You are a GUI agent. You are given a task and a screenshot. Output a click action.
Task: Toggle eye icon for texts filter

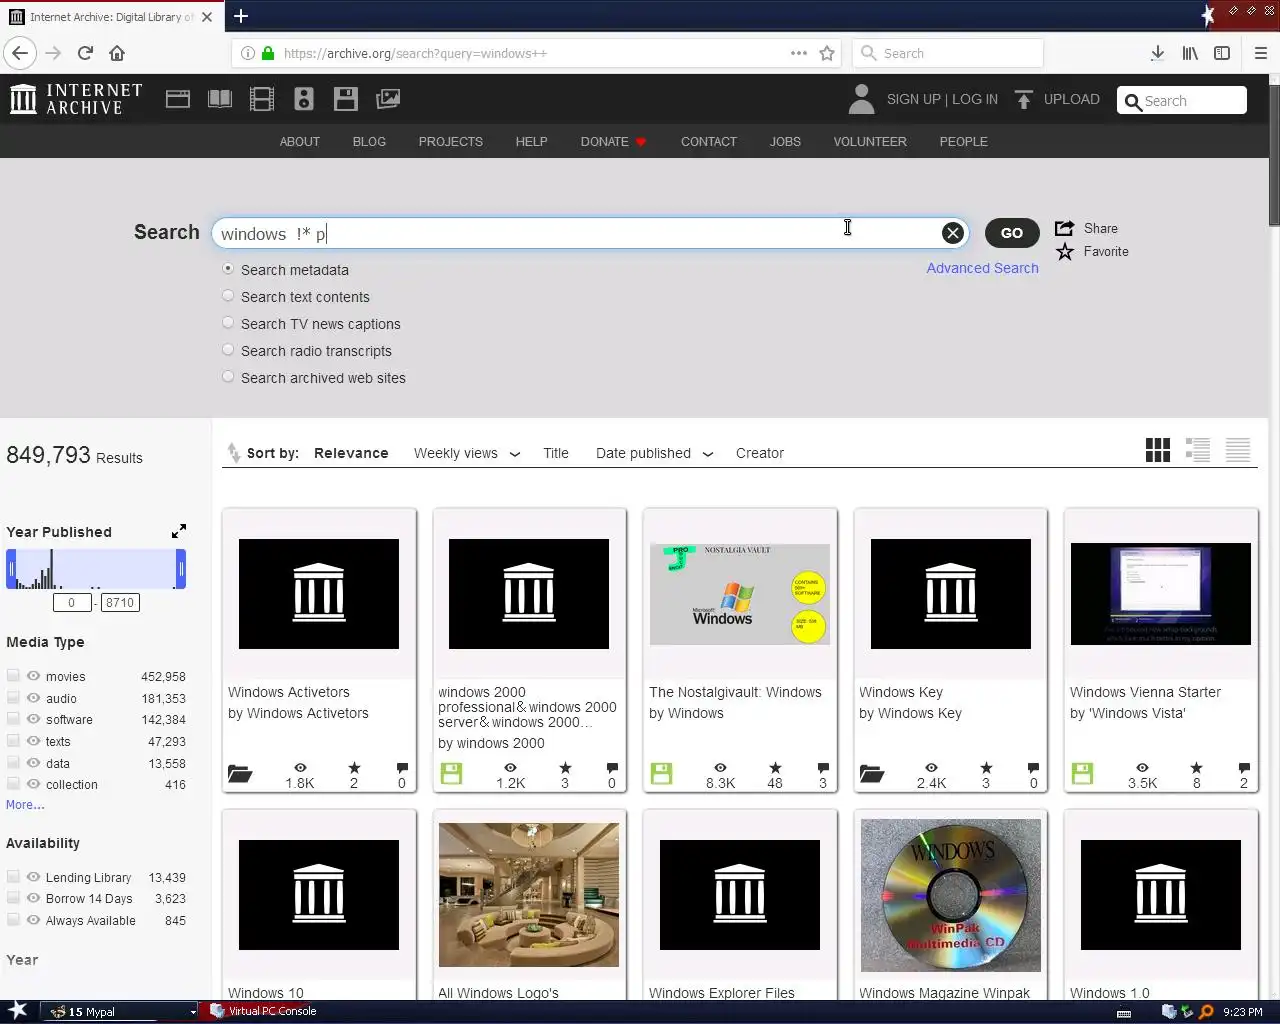pos(33,741)
